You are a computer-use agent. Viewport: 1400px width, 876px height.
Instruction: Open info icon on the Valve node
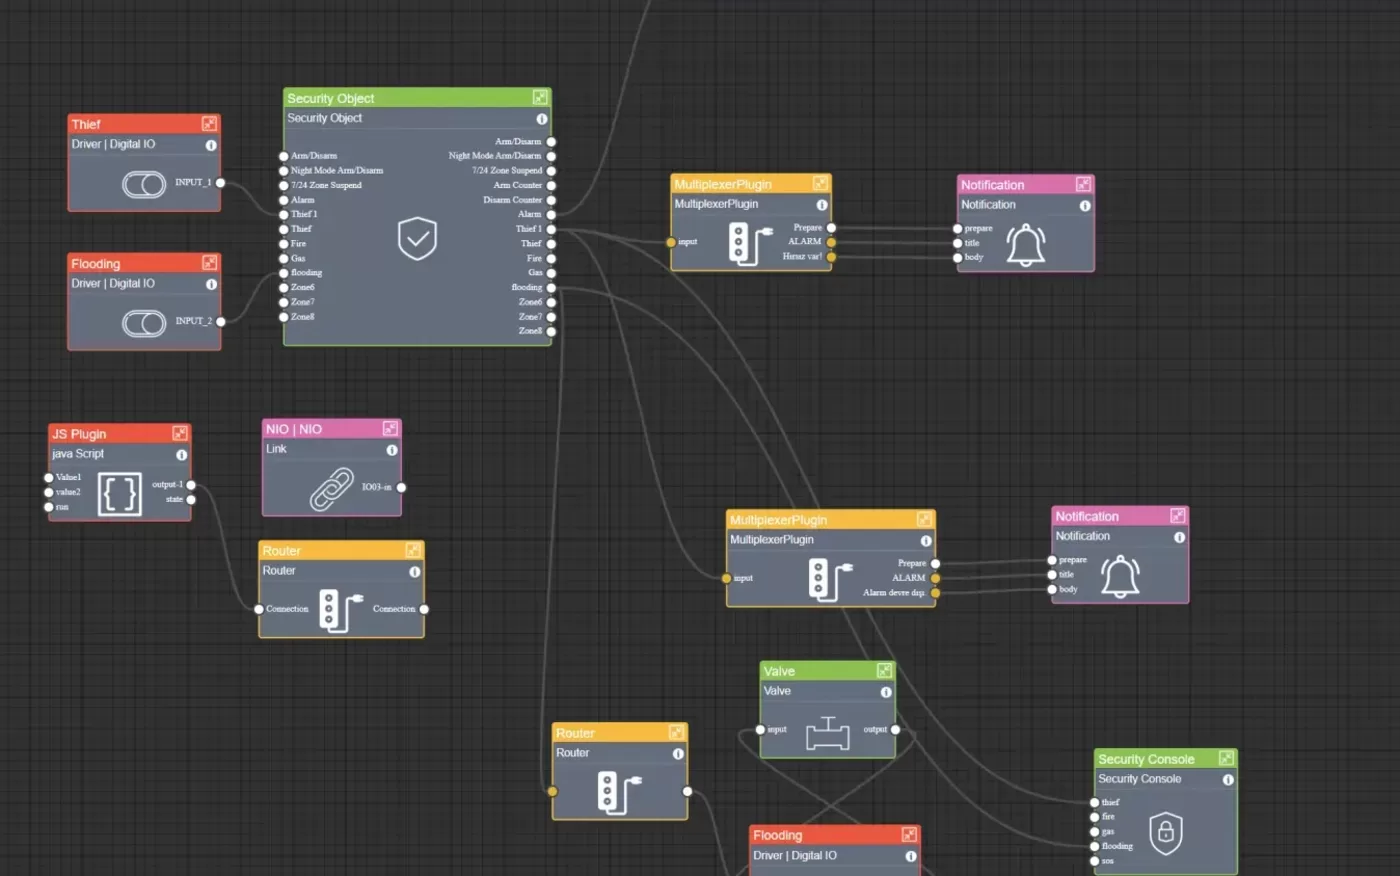click(886, 692)
